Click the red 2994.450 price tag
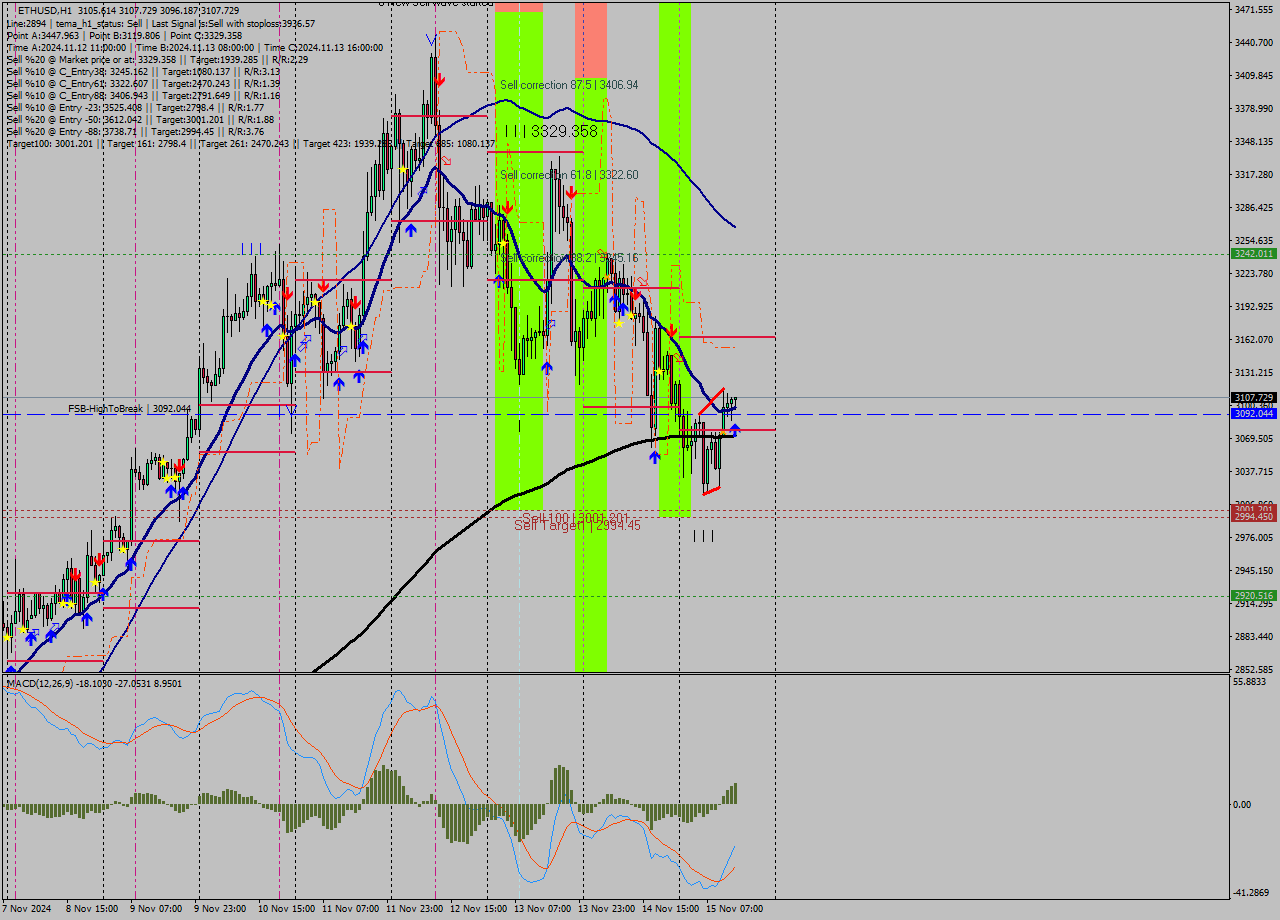The width and height of the screenshot is (1280, 920). click(x=1253, y=516)
